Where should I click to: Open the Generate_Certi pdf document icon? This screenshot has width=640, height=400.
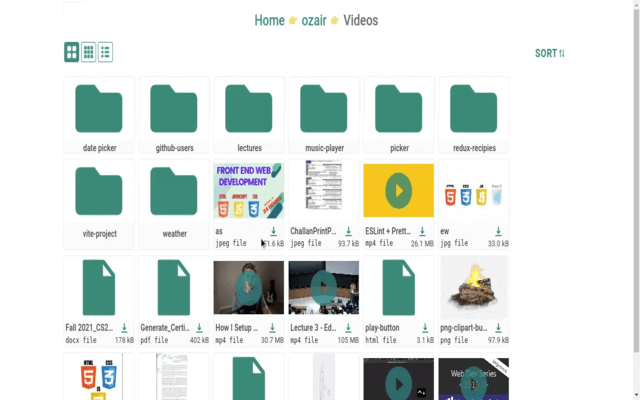coord(174,287)
